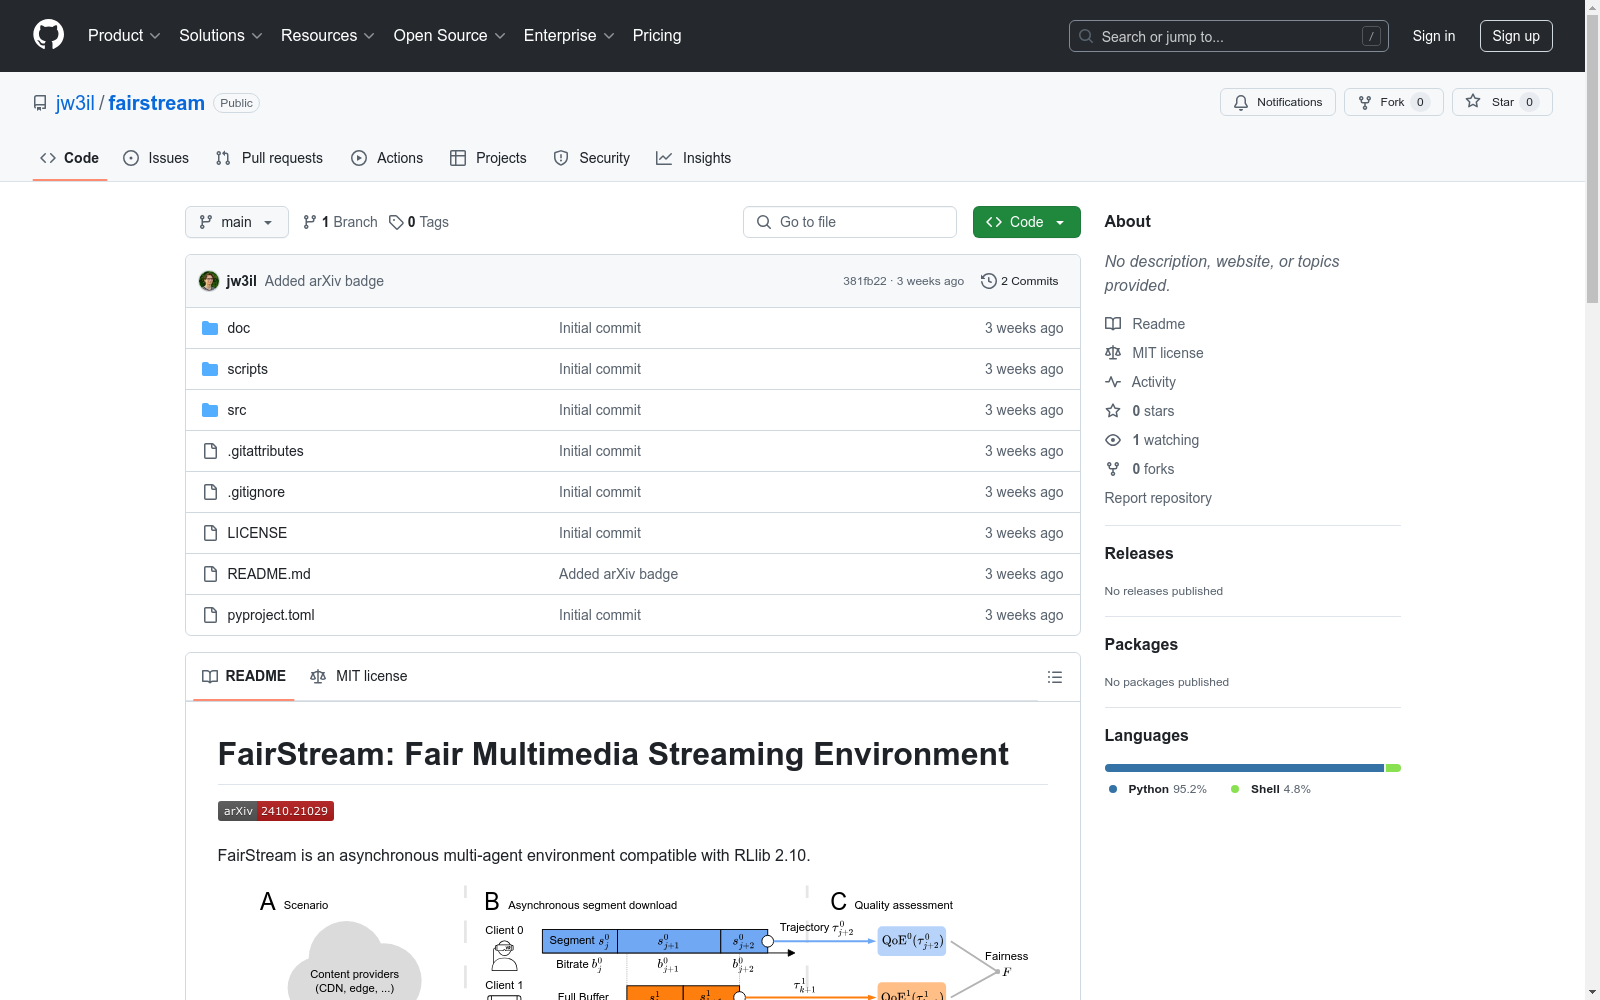Click the Notifications bell icon
Image resolution: width=1600 pixels, height=1000 pixels.
[1241, 102]
